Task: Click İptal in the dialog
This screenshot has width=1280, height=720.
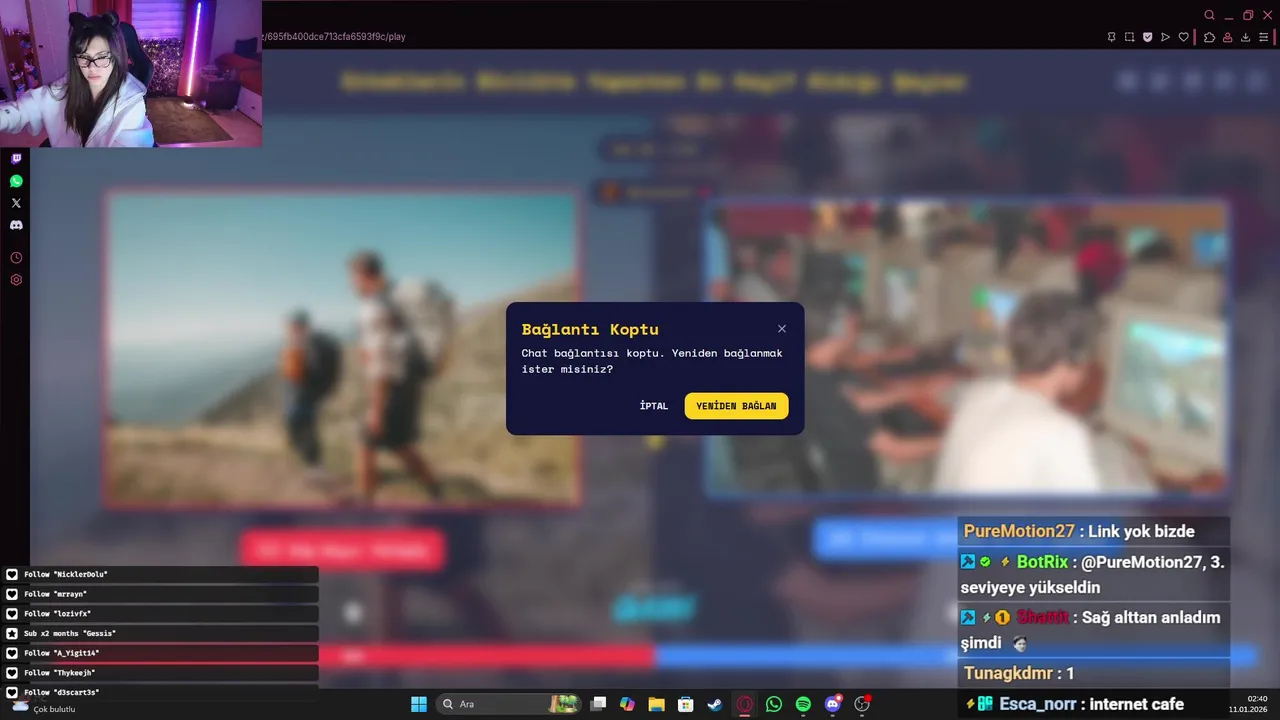Action: (x=654, y=406)
